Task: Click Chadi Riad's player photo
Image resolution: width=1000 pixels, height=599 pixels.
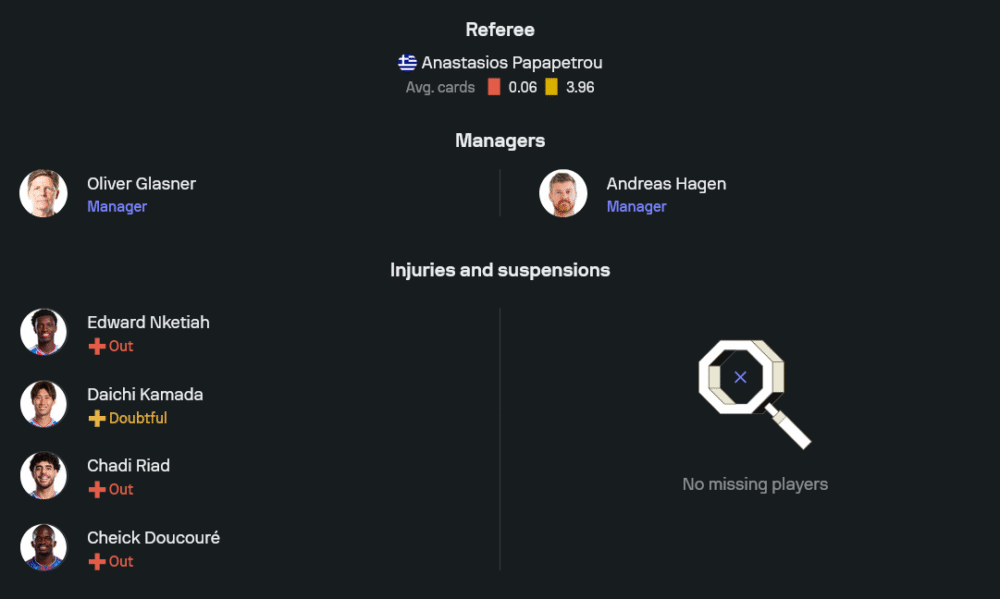Action: tap(43, 476)
